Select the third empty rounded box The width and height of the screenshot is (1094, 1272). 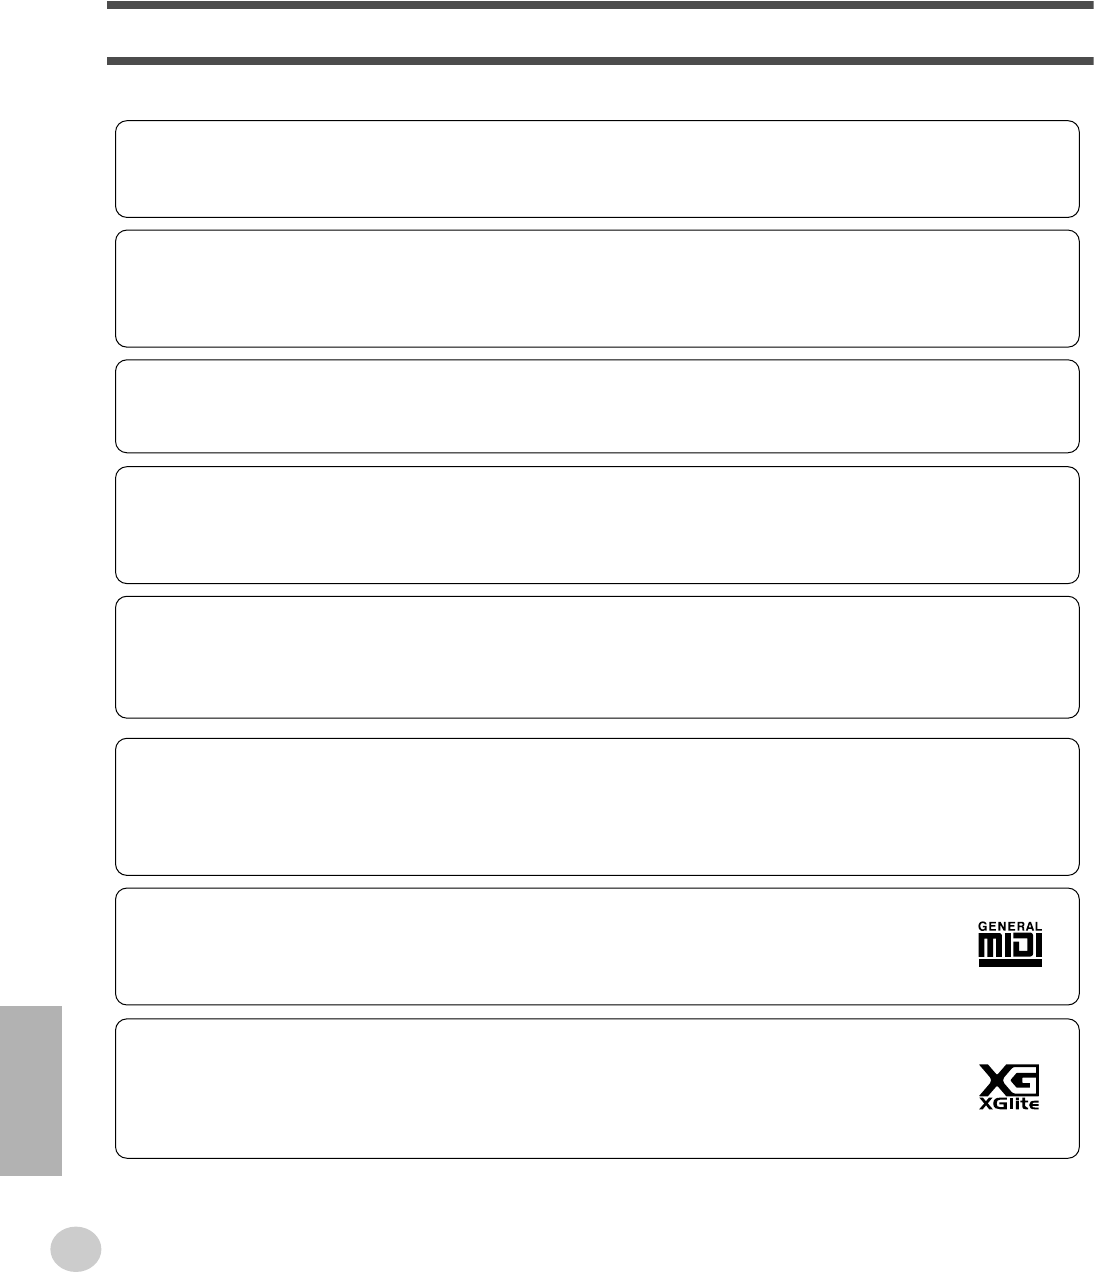[x=597, y=406]
